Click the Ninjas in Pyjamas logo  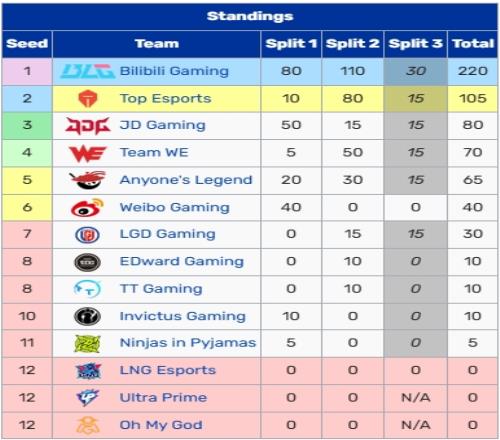[x=87, y=344]
